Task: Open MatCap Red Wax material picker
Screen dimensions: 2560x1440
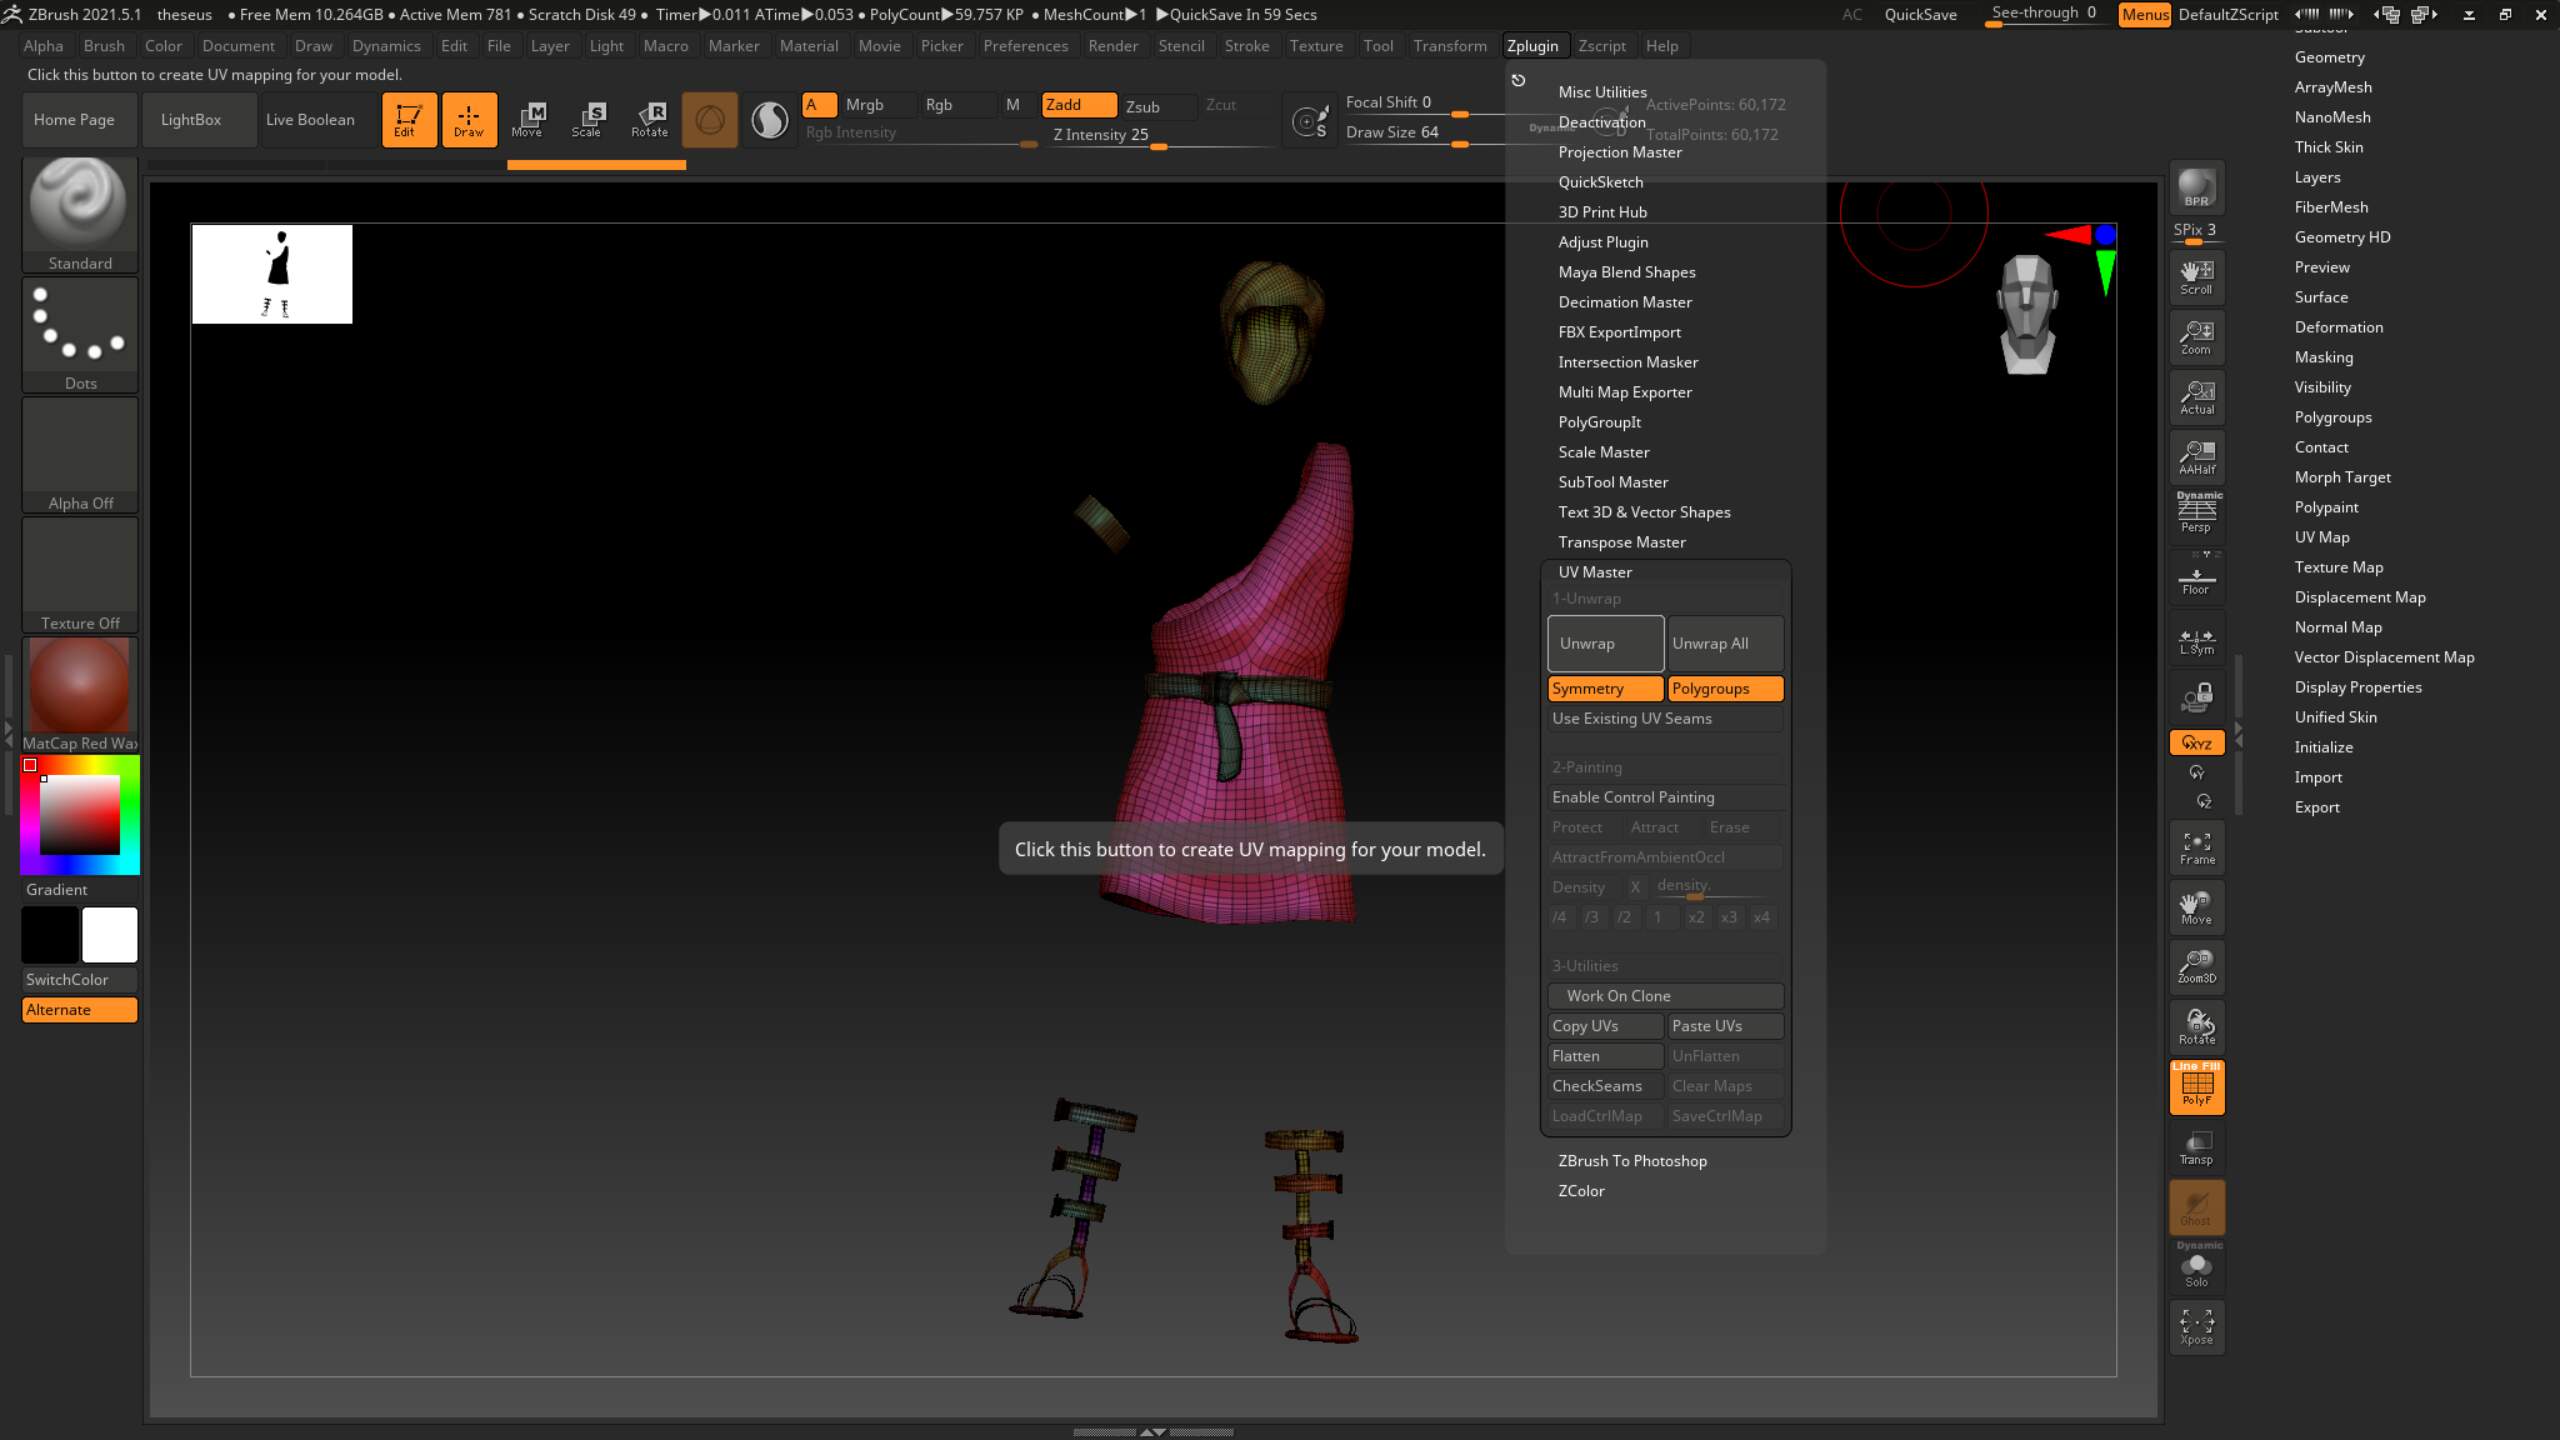Action: click(80, 694)
